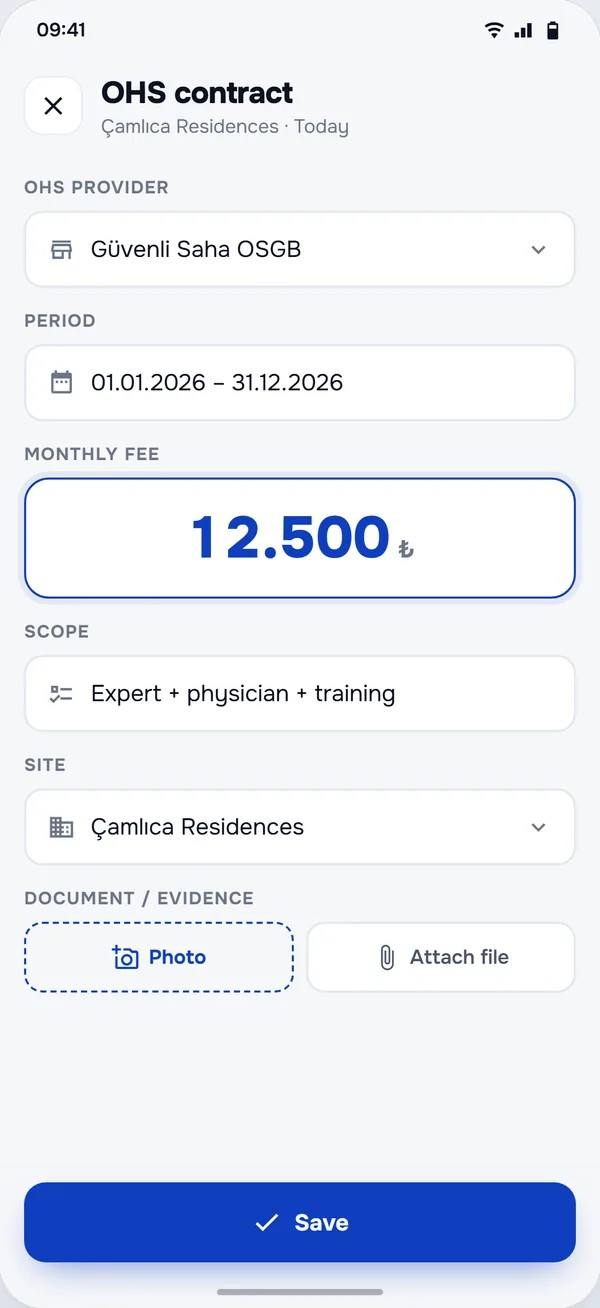Click the PERIOD label
This screenshot has height=1308, width=600.
coord(60,321)
